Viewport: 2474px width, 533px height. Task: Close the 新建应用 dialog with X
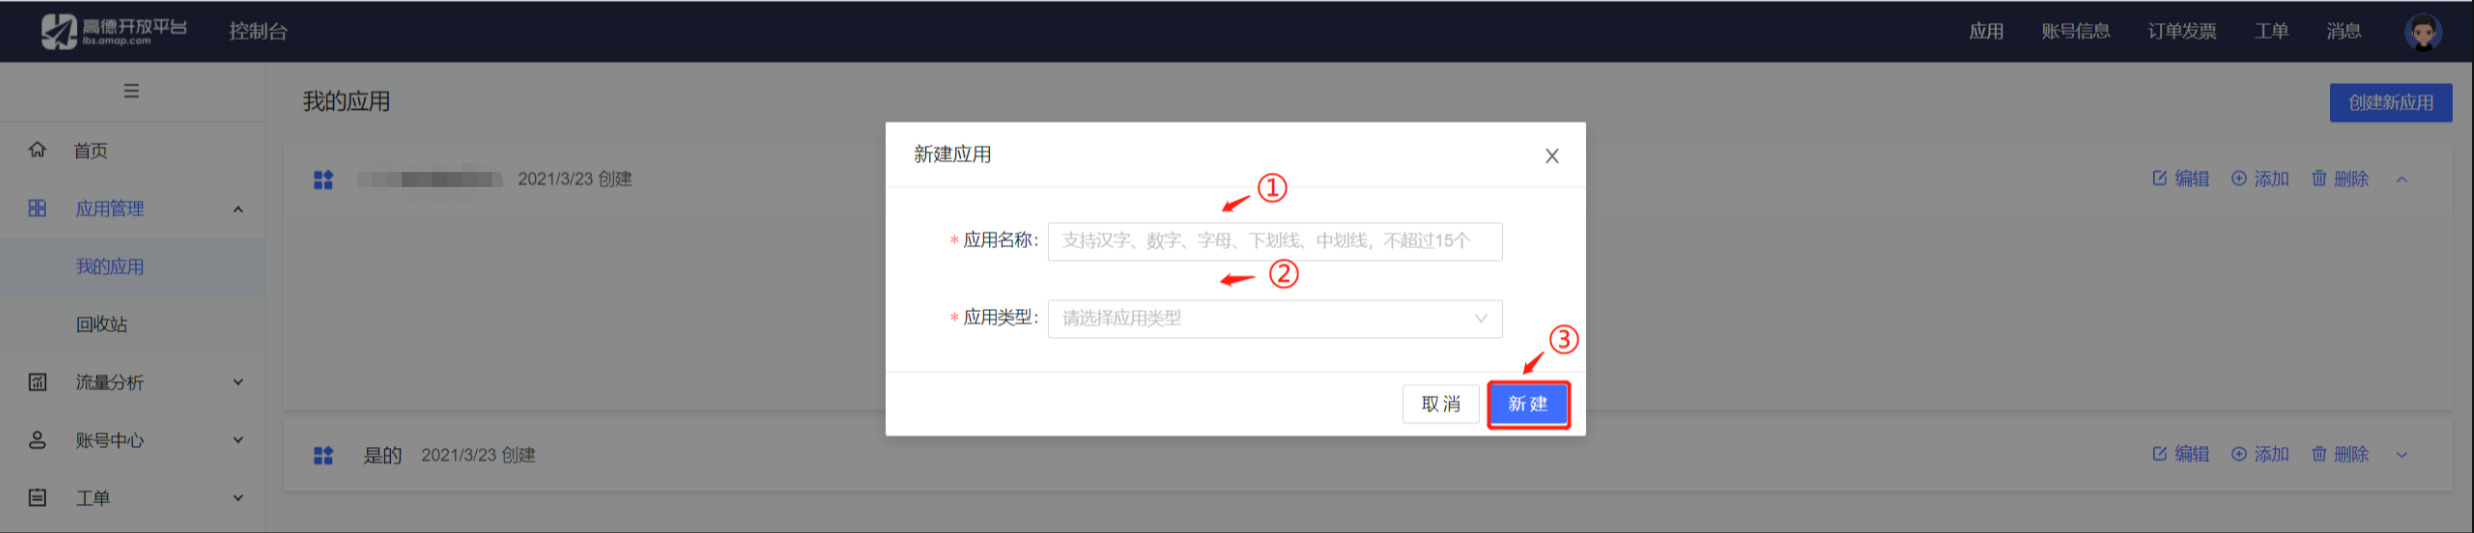click(x=1551, y=156)
